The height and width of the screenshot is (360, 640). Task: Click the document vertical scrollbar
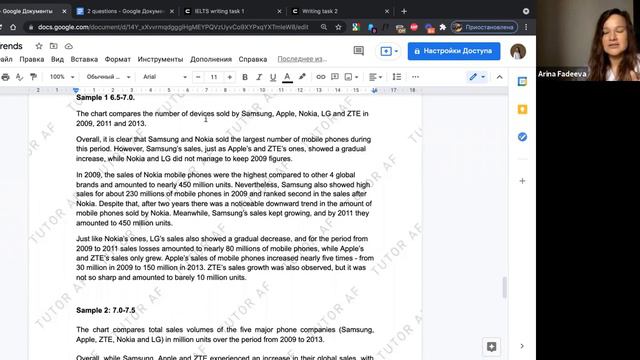pyautogui.click(x=504, y=287)
